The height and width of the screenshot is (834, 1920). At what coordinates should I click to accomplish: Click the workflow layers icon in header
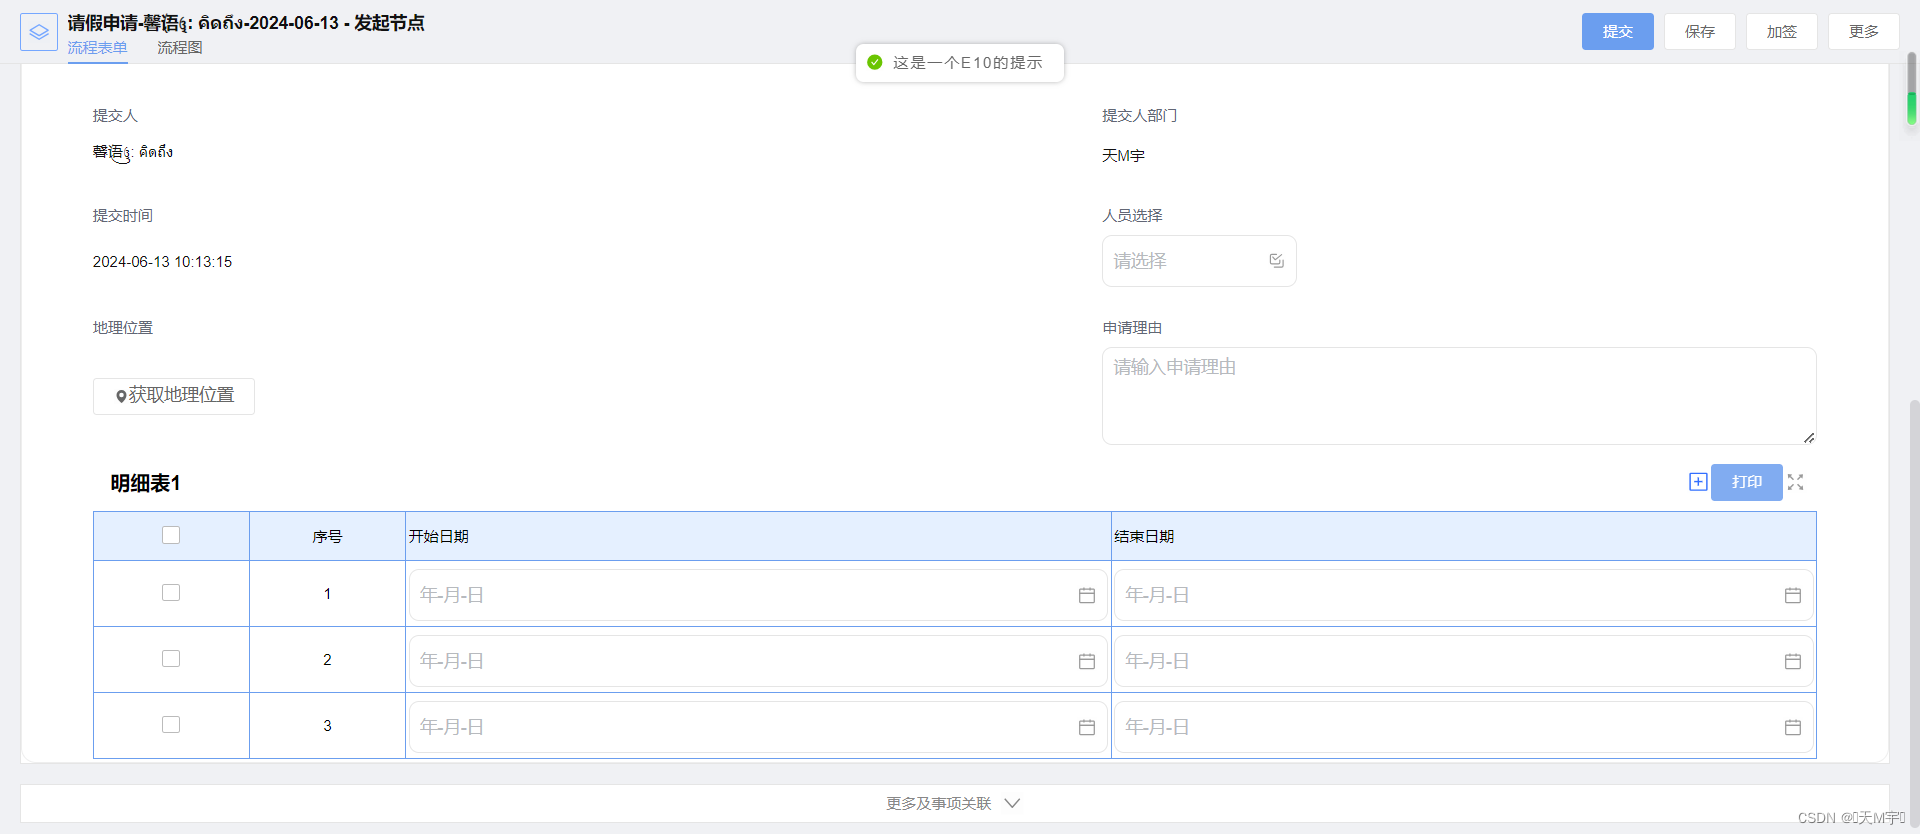coord(39,32)
